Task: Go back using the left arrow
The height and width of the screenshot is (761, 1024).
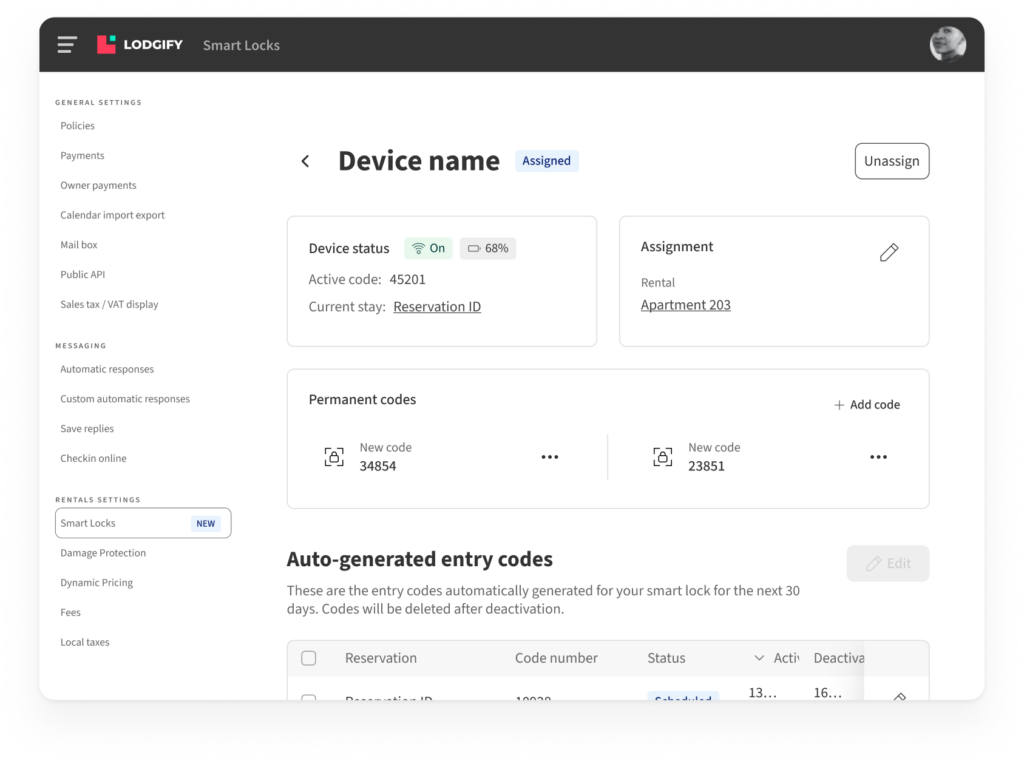Action: point(306,161)
